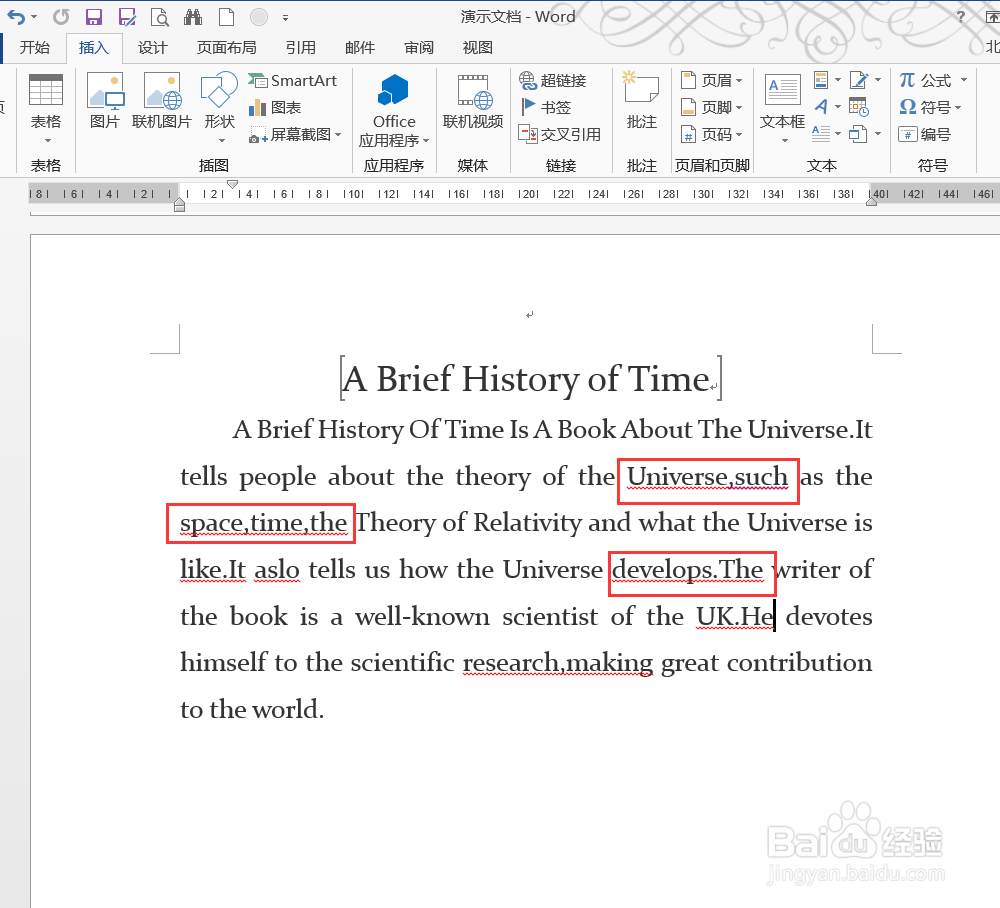Click the Signature Line pen icon
This screenshot has width=1000, height=908.
(x=859, y=80)
